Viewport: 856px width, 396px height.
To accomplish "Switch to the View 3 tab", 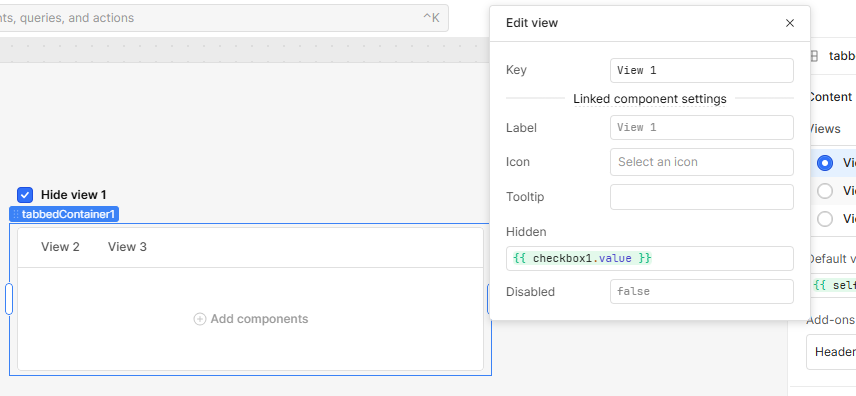I will tap(127, 247).
